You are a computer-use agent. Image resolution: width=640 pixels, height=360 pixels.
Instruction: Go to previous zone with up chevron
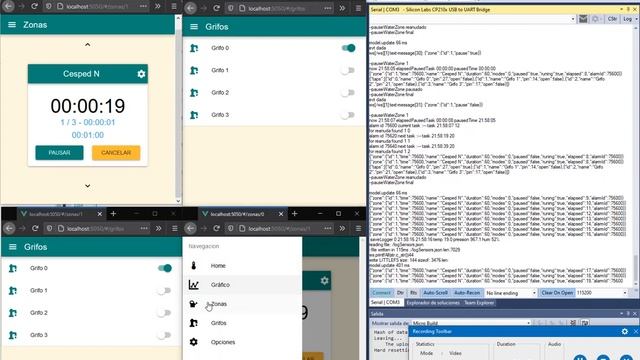pos(87,44)
